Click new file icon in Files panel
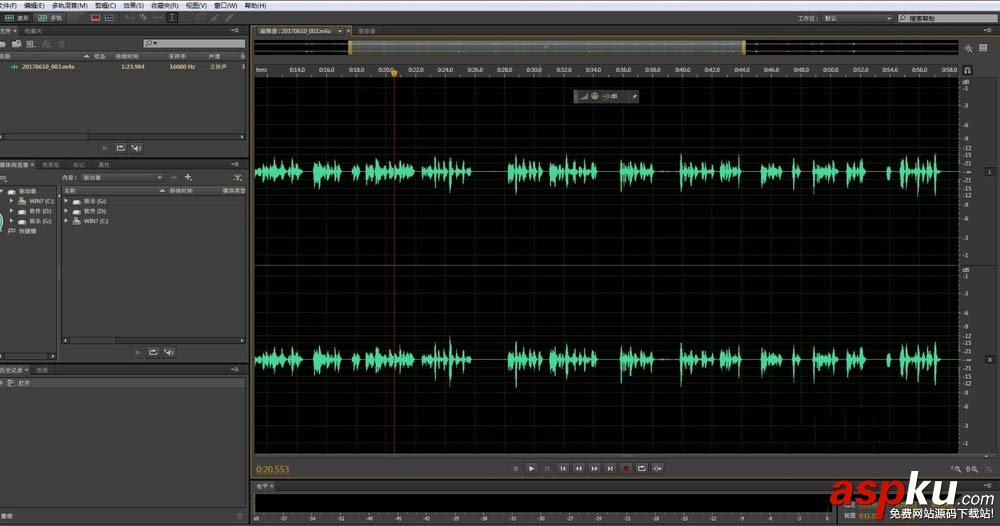Screen dimensions: 1000x526 coord(31,44)
